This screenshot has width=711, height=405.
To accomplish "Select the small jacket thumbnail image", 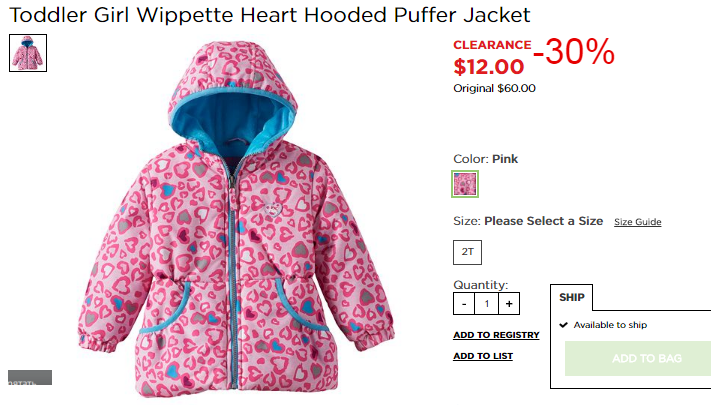I will click(x=28, y=53).
